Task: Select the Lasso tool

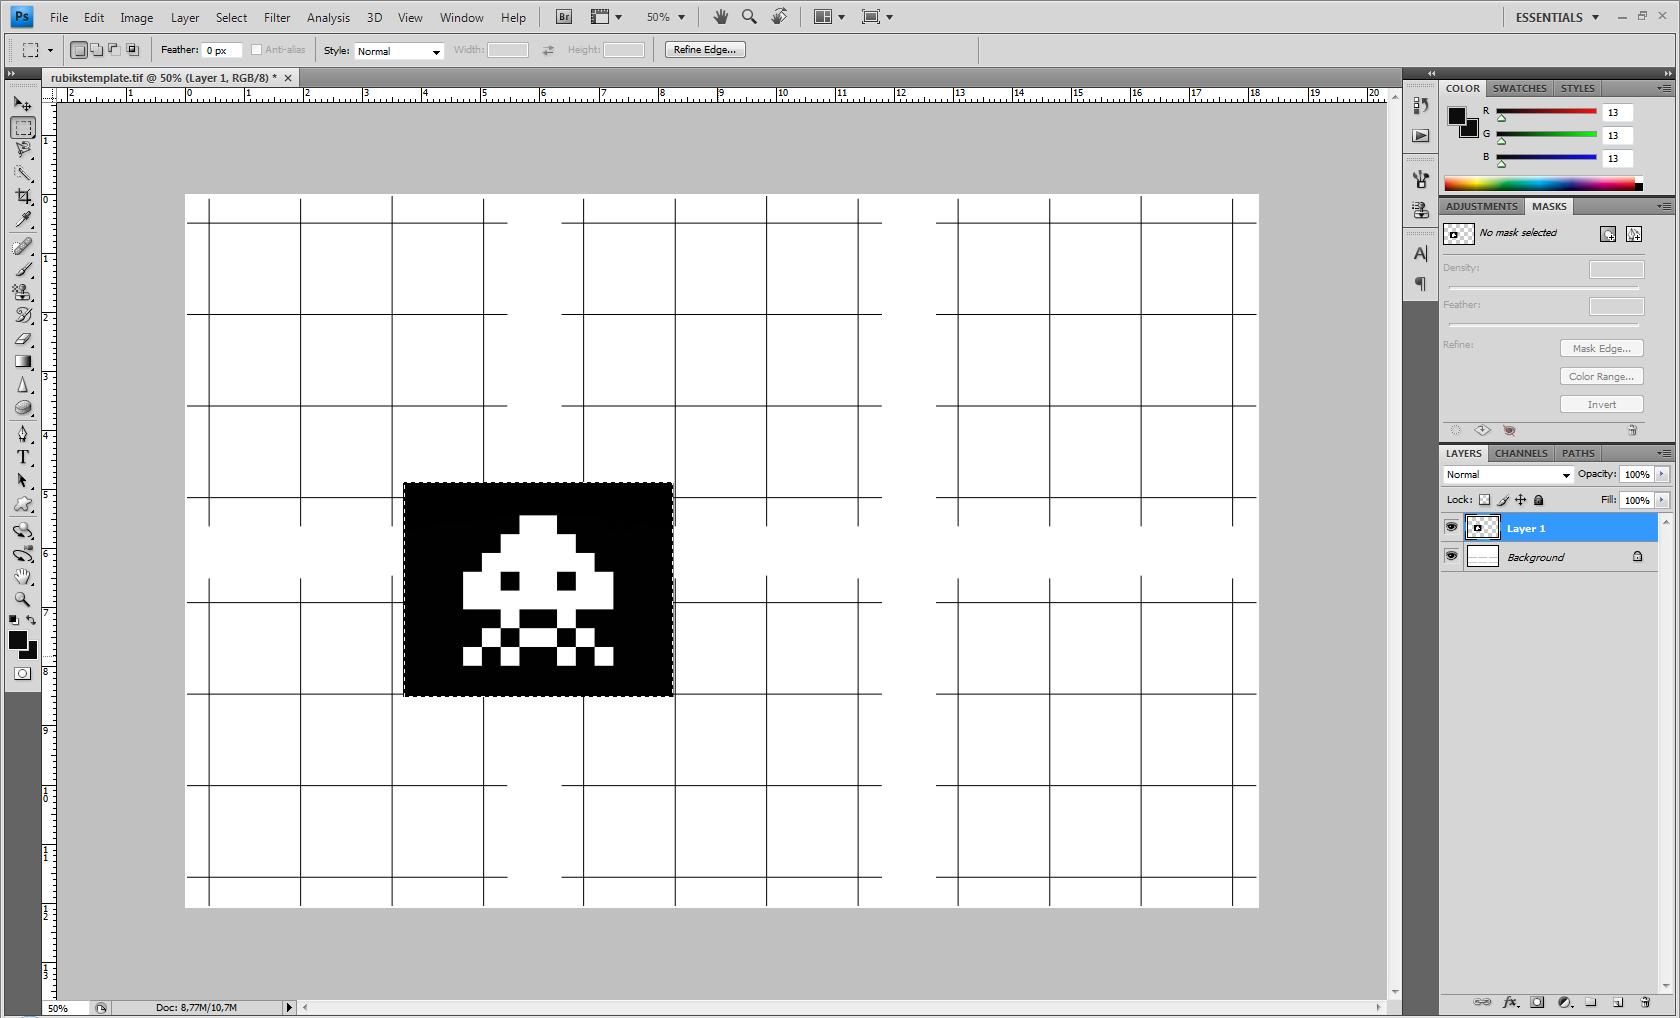Action: [x=23, y=150]
